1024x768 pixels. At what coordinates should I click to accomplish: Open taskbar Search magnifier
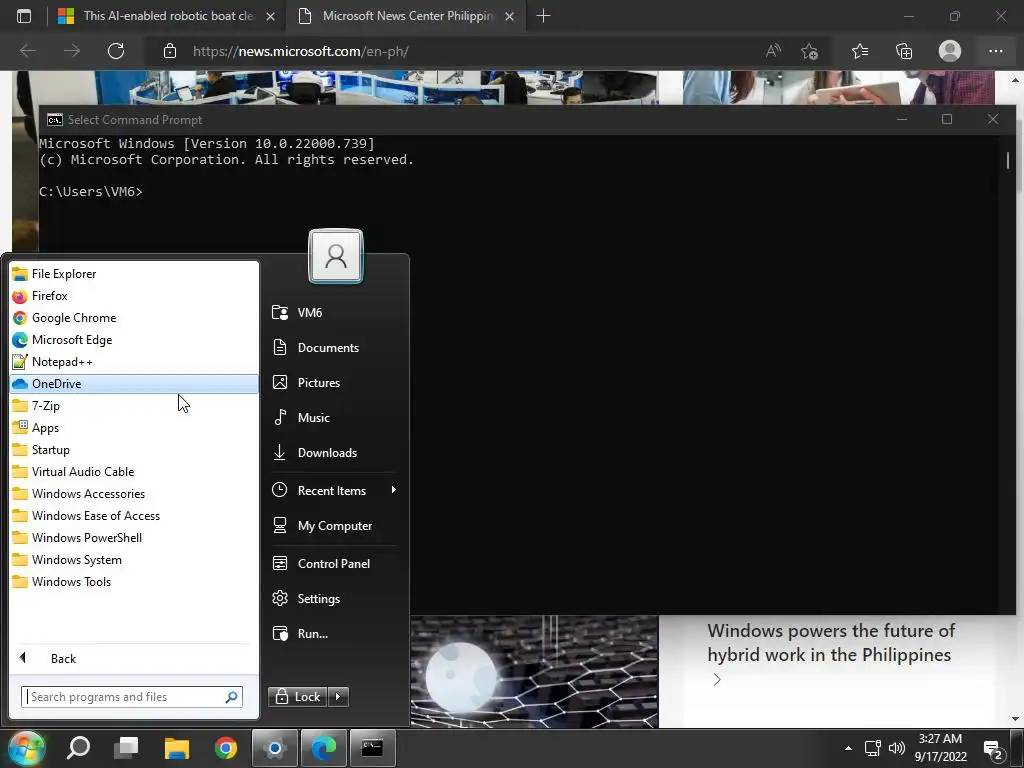pyautogui.click(x=78, y=748)
